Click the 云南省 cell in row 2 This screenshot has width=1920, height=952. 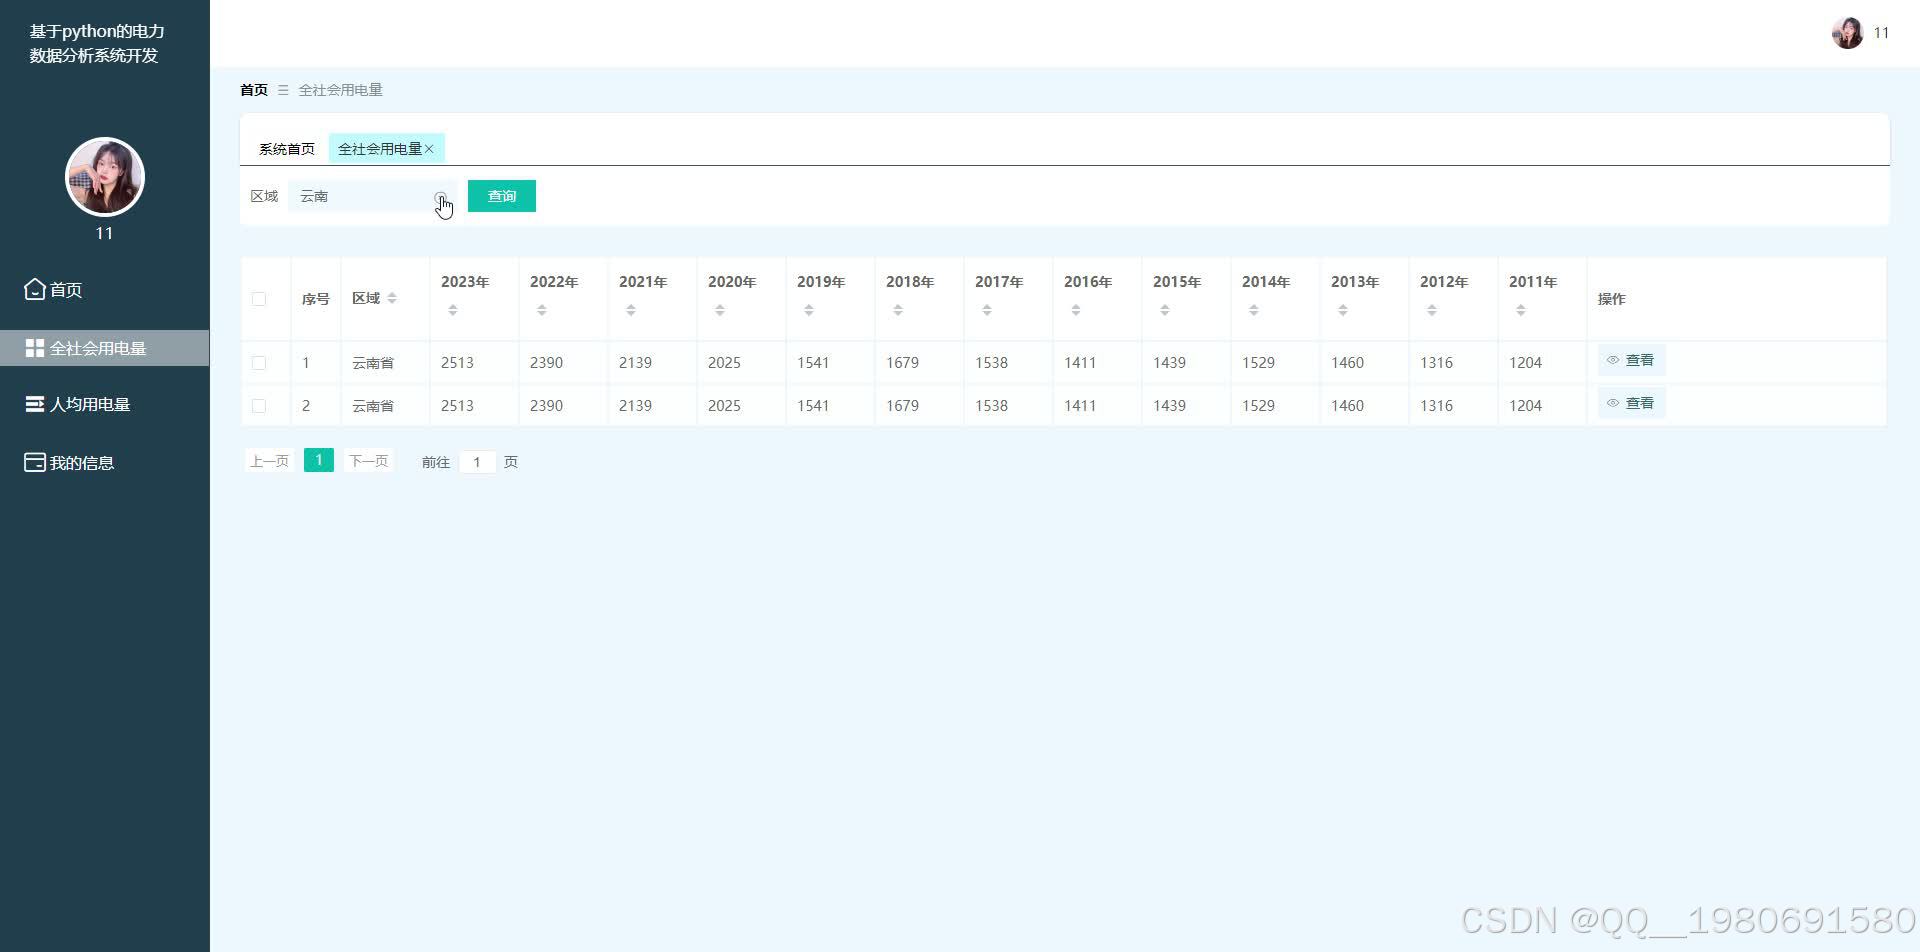(373, 406)
